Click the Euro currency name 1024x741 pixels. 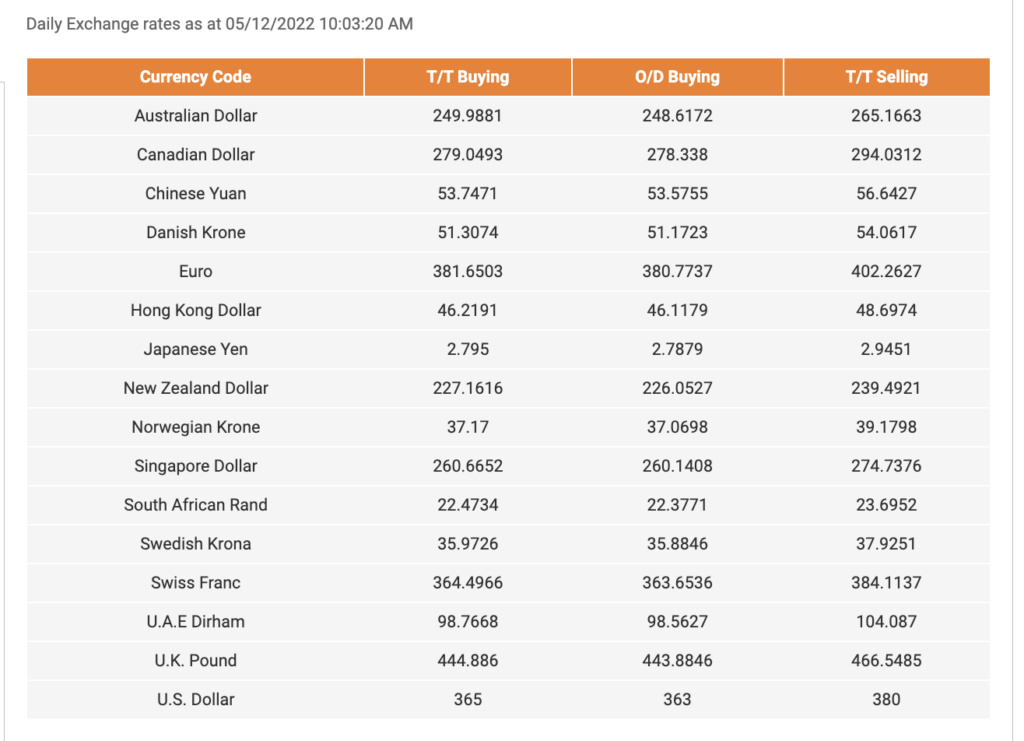195,272
